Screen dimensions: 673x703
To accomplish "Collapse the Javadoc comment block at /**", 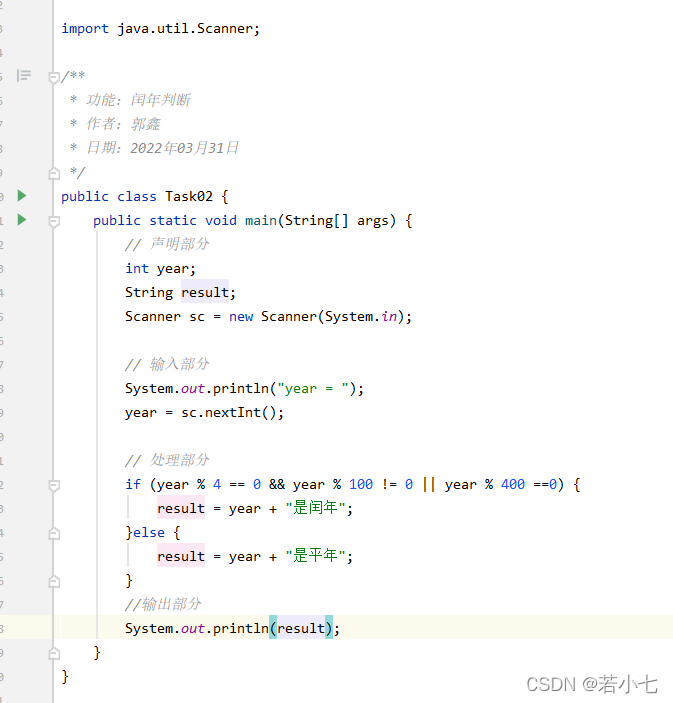I will pos(54,78).
